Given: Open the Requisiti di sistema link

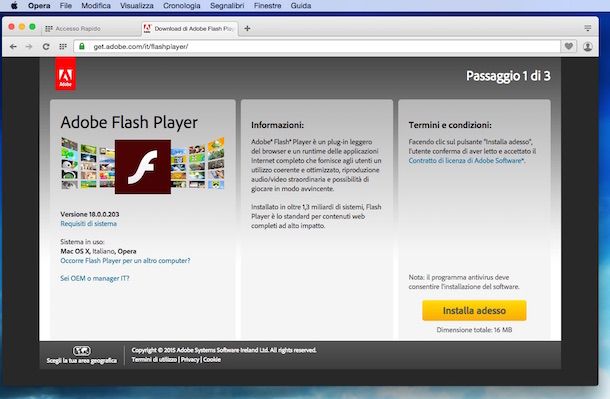Looking at the screenshot, I should [88, 224].
